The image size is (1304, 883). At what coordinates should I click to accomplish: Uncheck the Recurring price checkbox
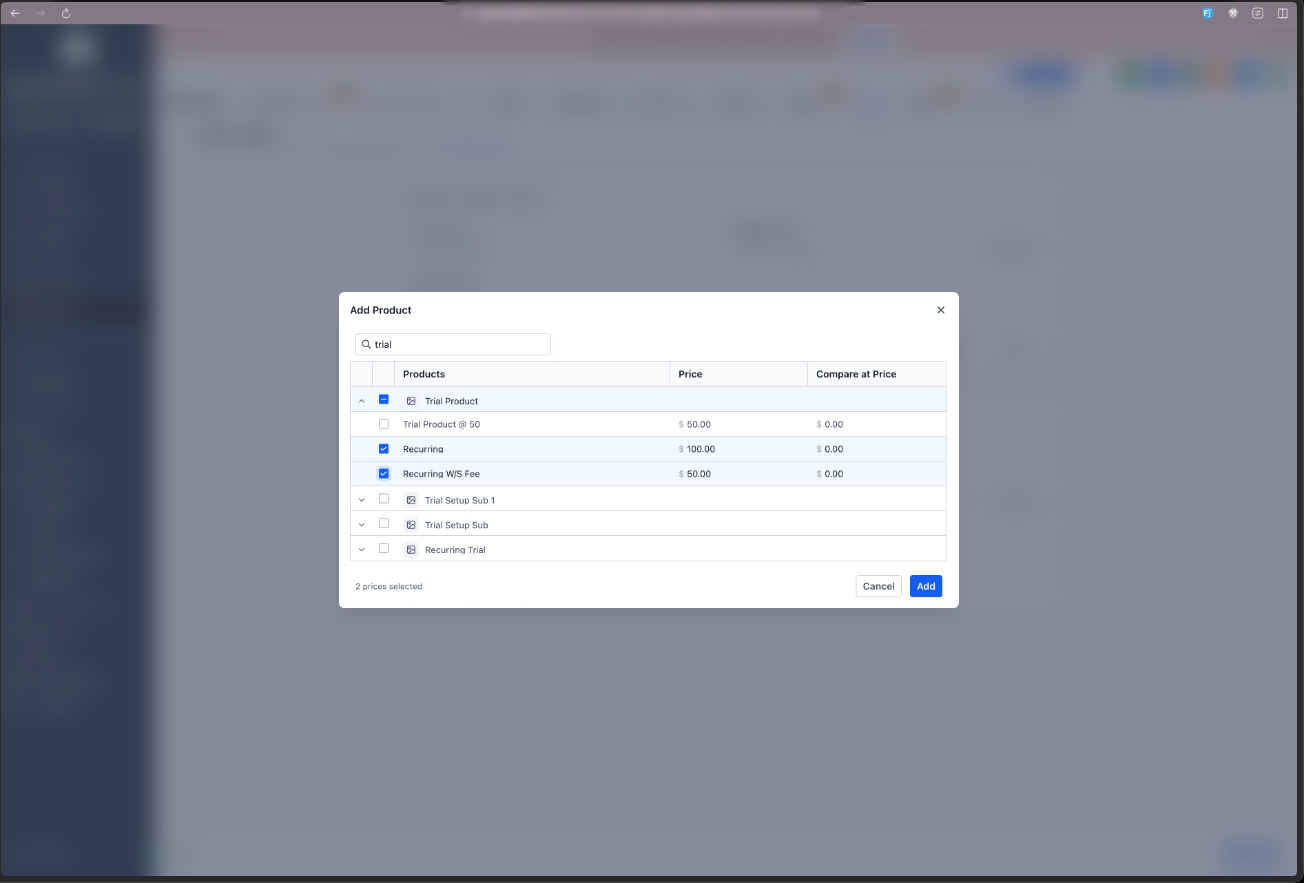coord(384,448)
